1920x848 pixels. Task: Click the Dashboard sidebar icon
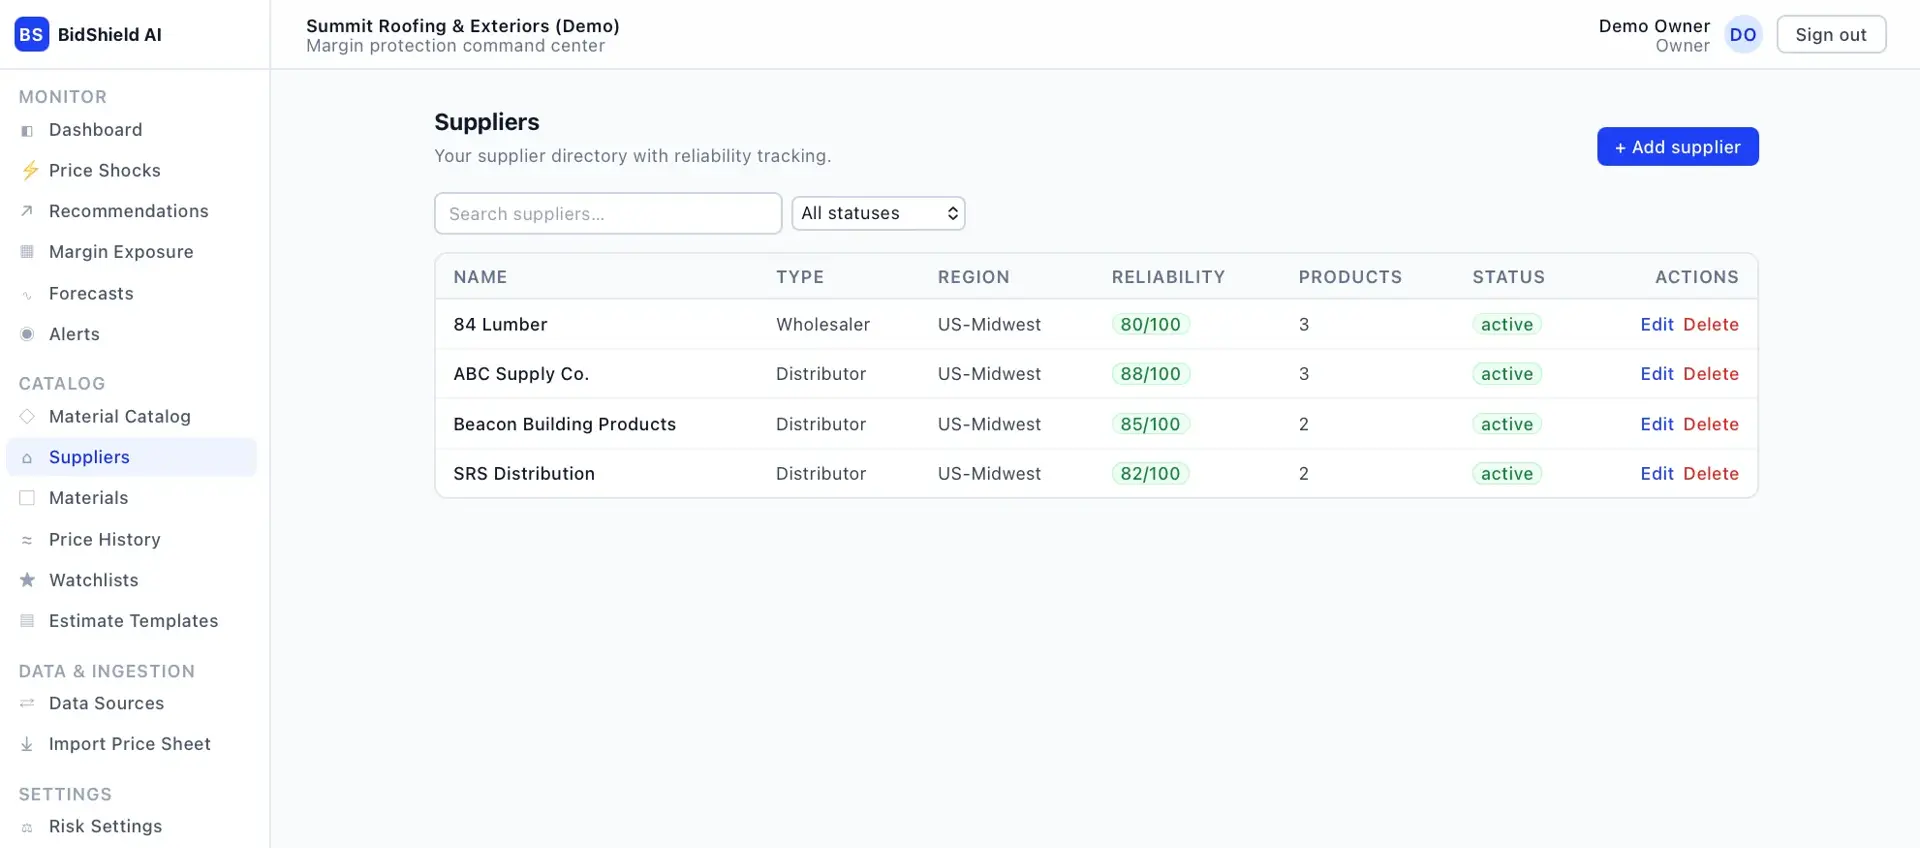(27, 130)
